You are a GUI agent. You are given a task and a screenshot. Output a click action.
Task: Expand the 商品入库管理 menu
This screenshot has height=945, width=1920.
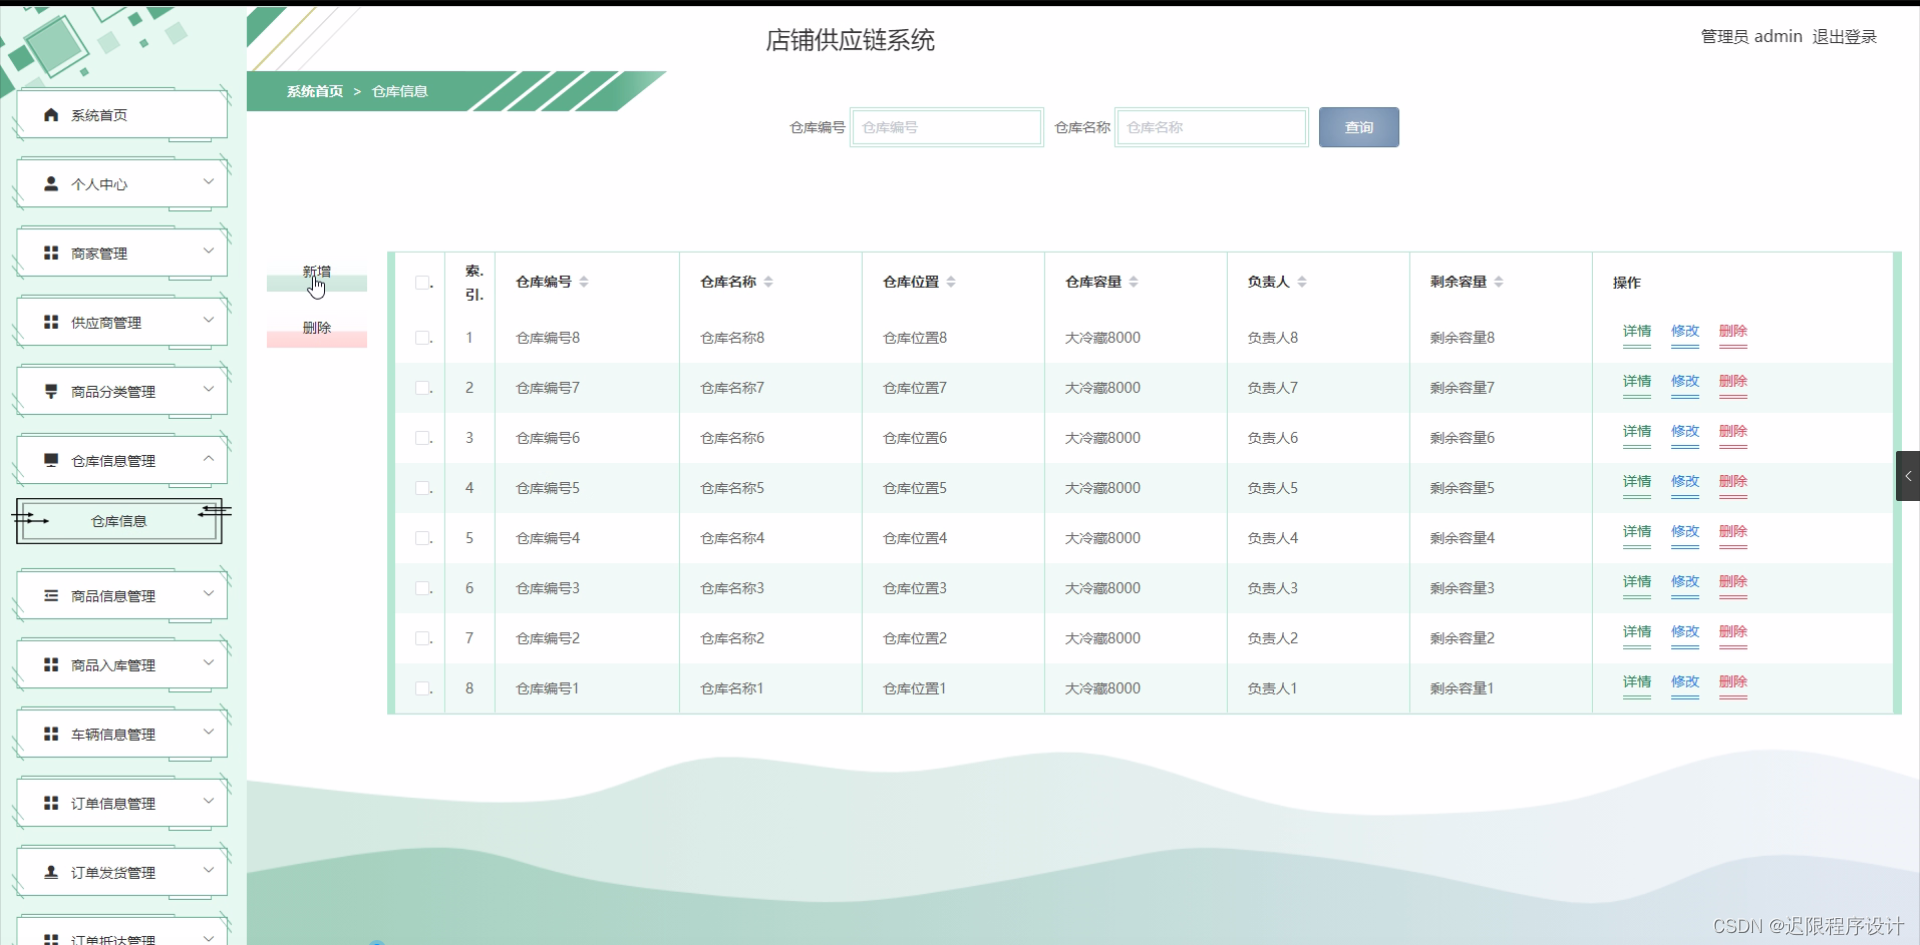point(208,663)
